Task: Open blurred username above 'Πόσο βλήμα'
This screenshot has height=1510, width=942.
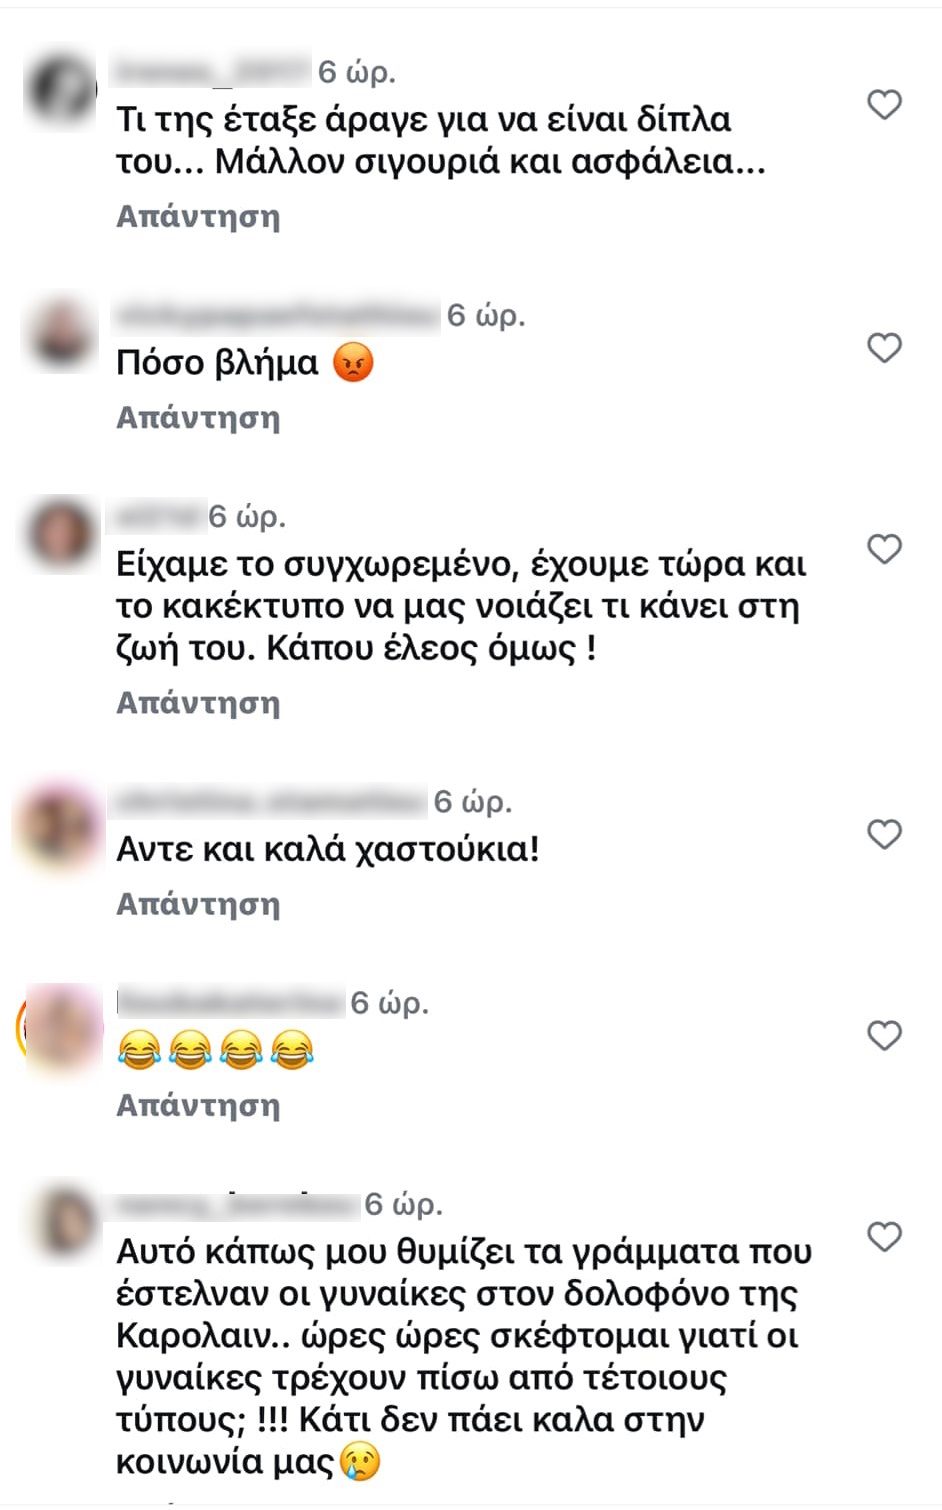Action: pos(277,315)
